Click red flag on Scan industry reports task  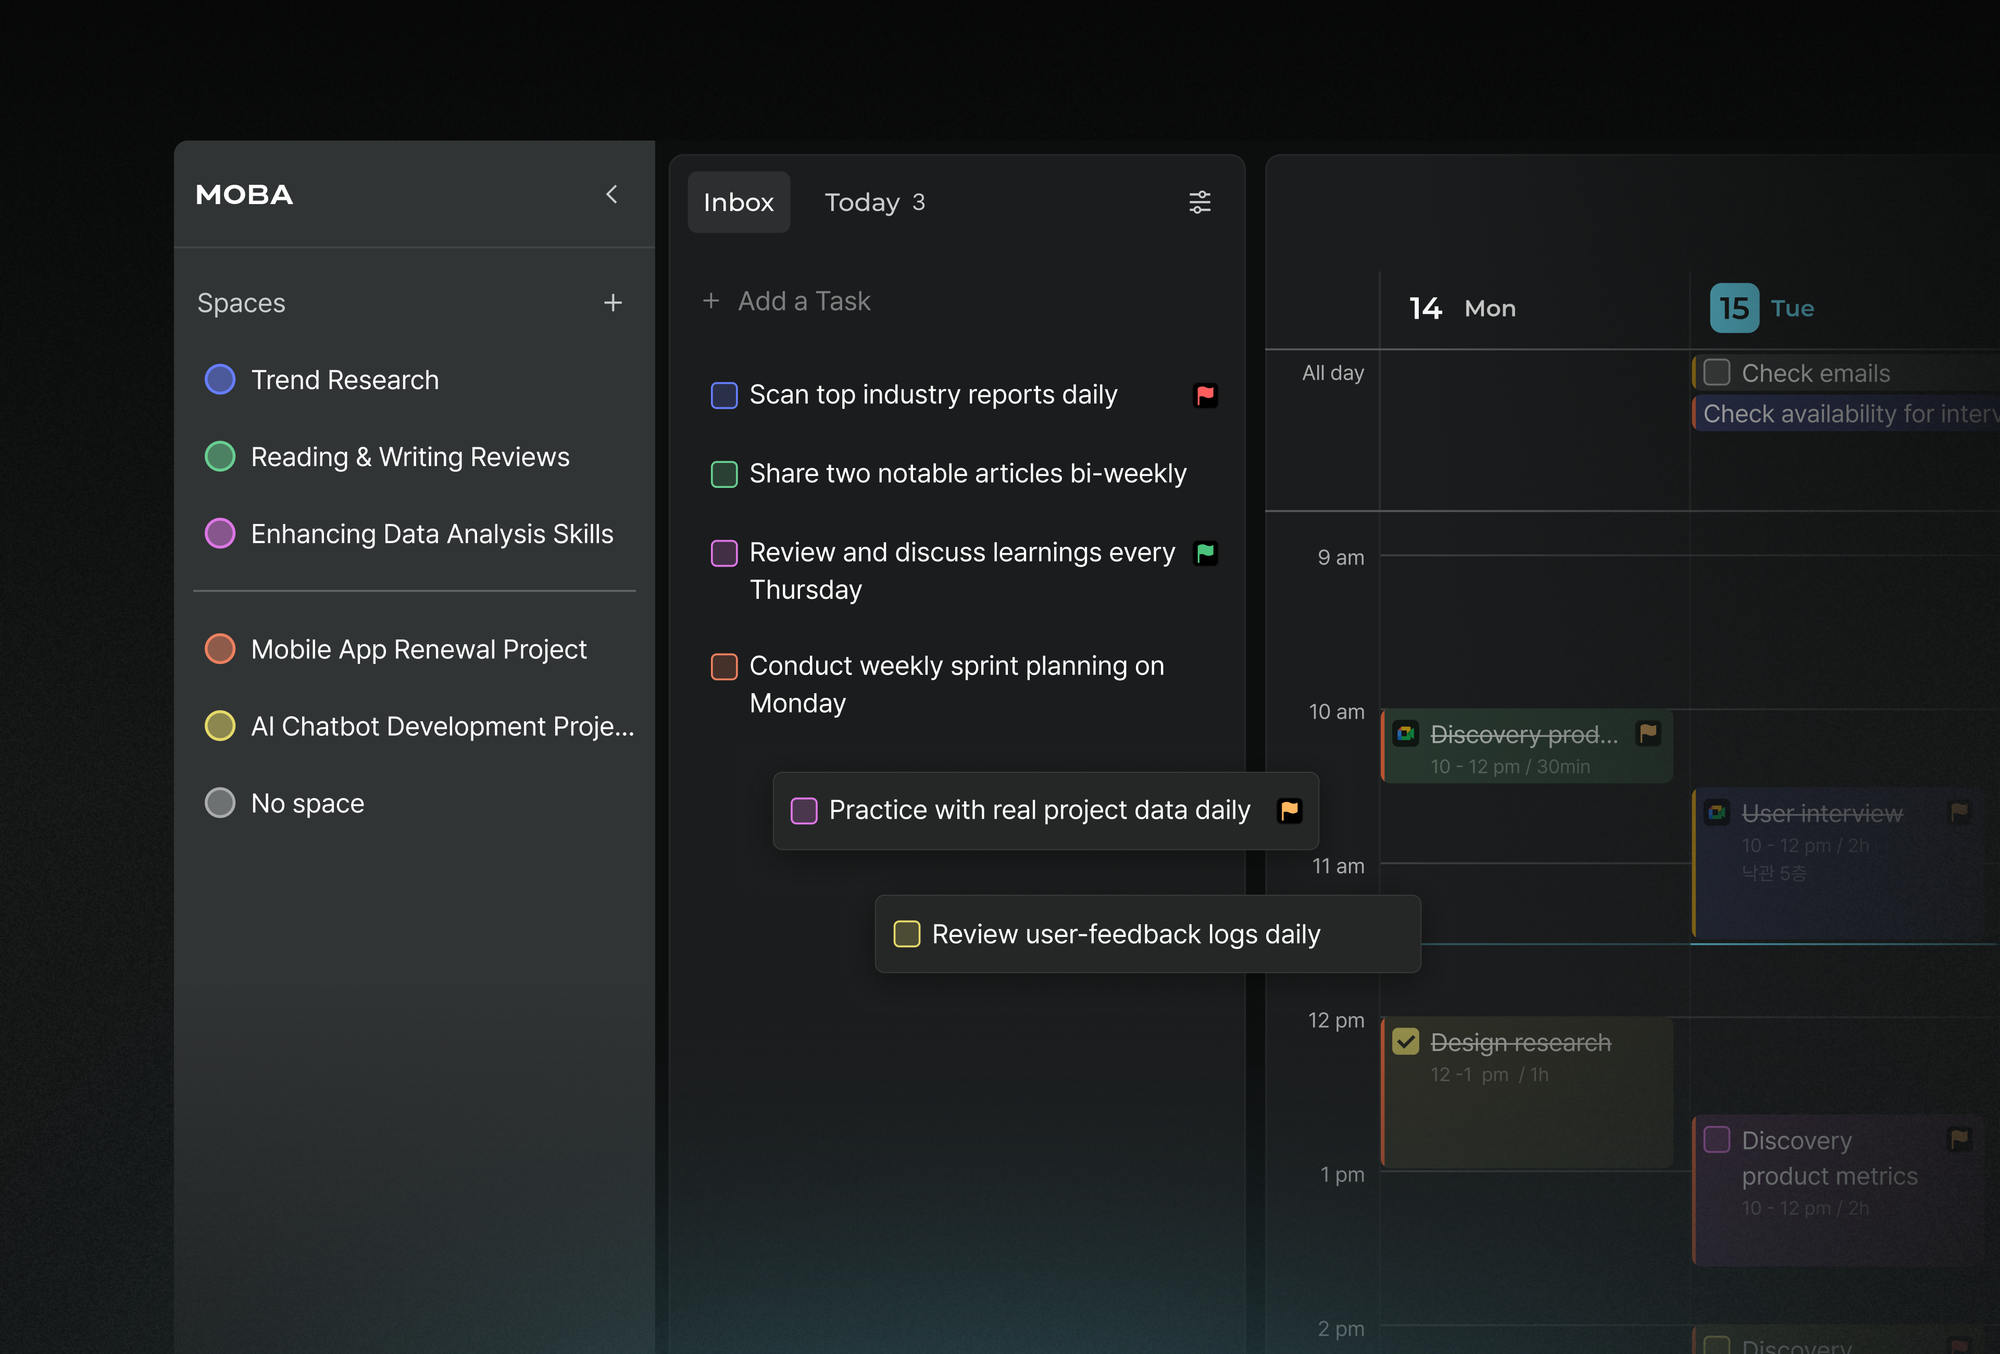coord(1205,395)
